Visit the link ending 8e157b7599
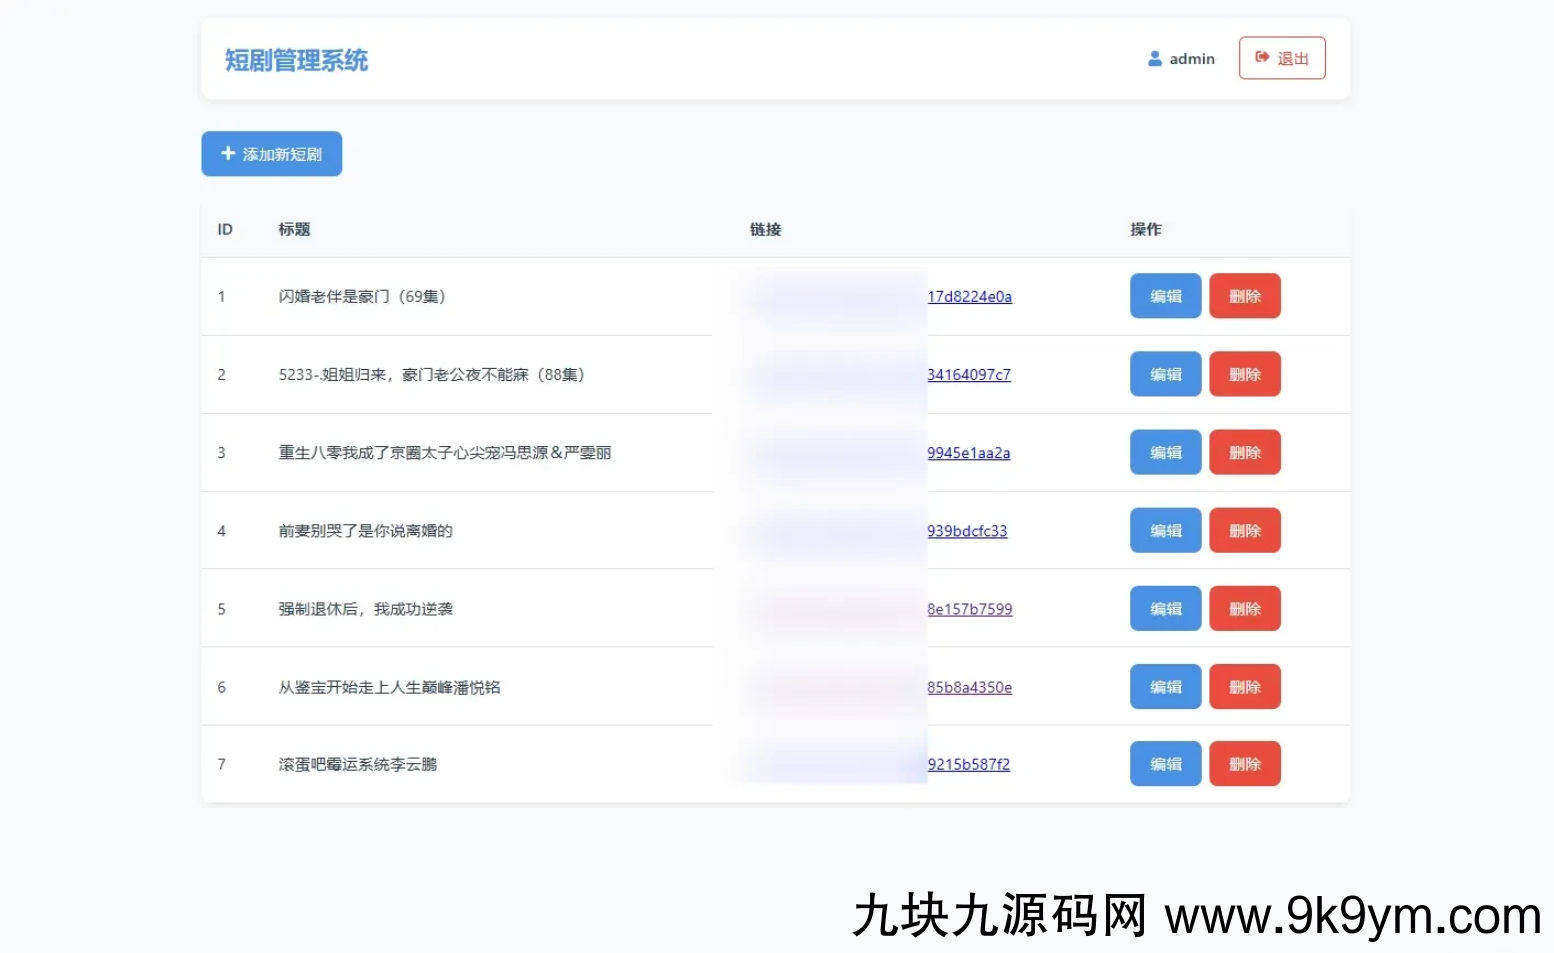This screenshot has width=1554, height=953. (x=969, y=609)
